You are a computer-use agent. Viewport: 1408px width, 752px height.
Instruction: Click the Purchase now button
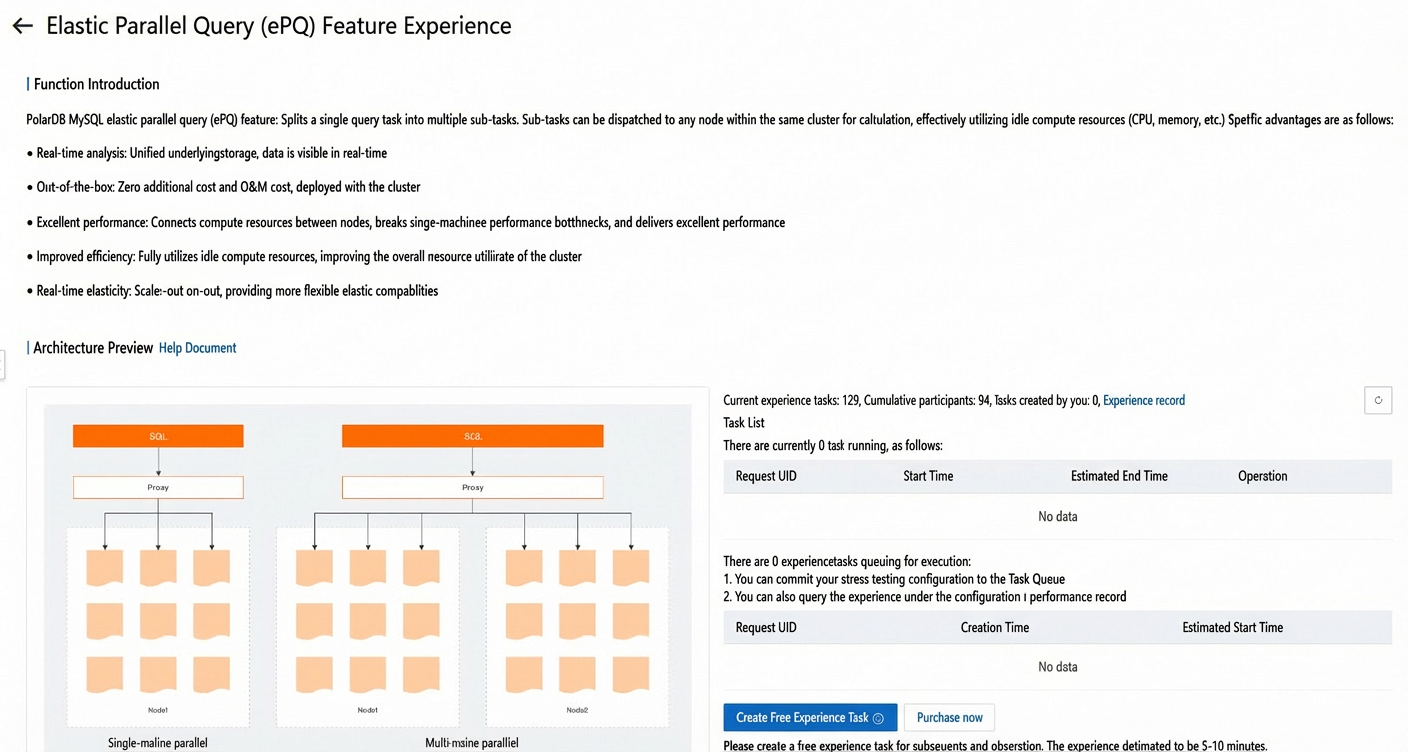pyautogui.click(x=950, y=718)
